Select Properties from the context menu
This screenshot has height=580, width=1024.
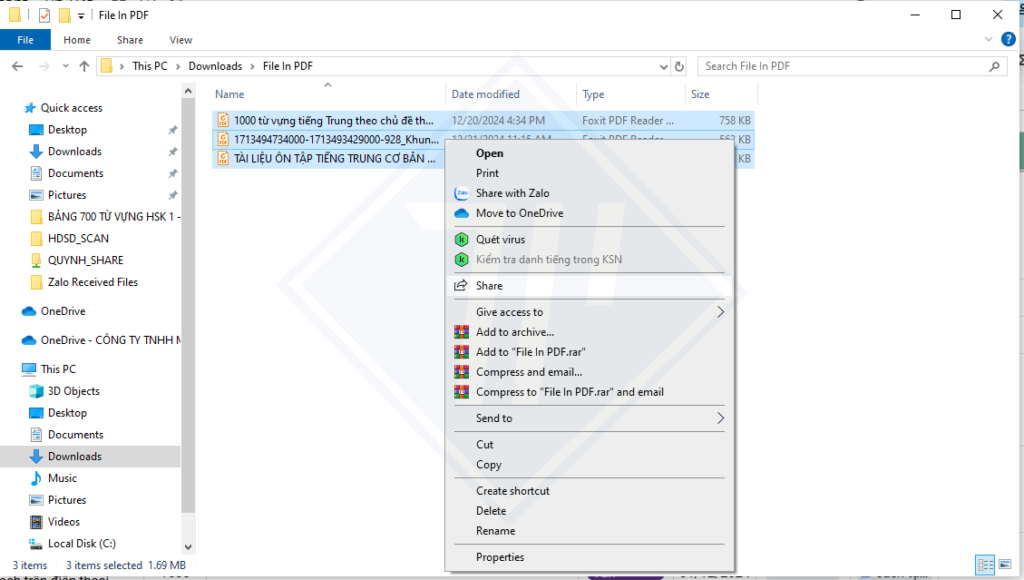[500, 557]
